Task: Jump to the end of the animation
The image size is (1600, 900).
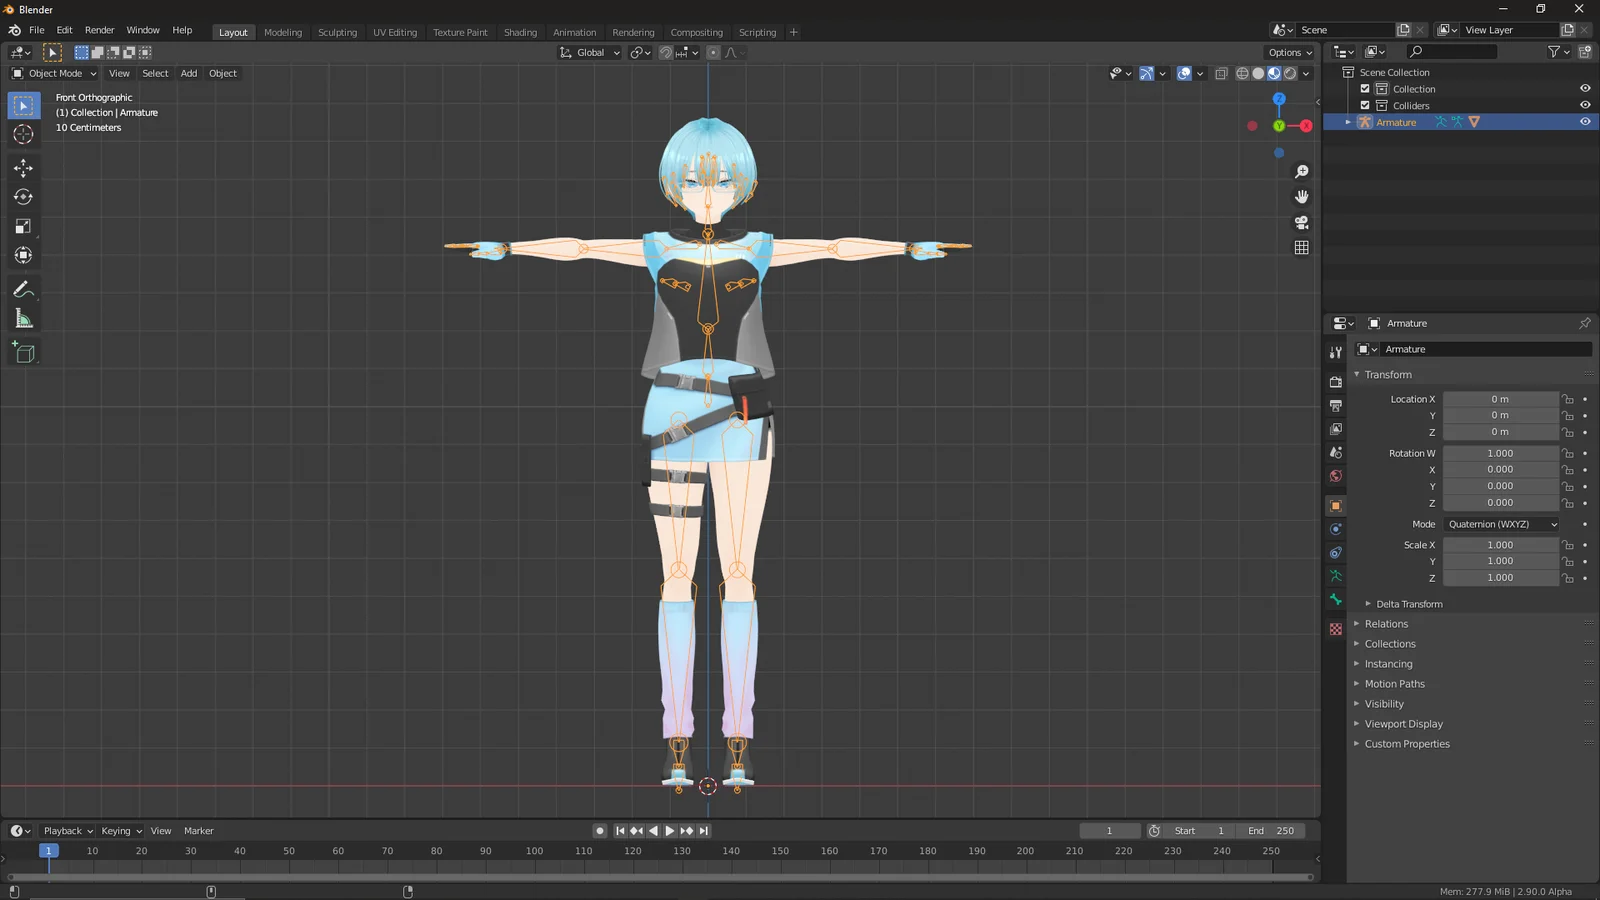Action: tap(704, 830)
